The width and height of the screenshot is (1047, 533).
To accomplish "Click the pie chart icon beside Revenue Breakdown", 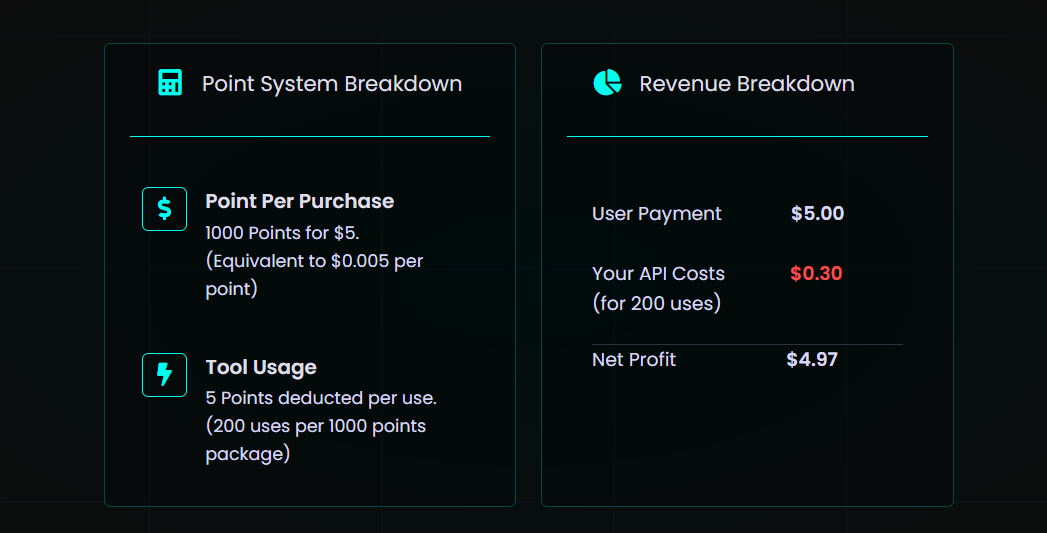I will pos(607,83).
